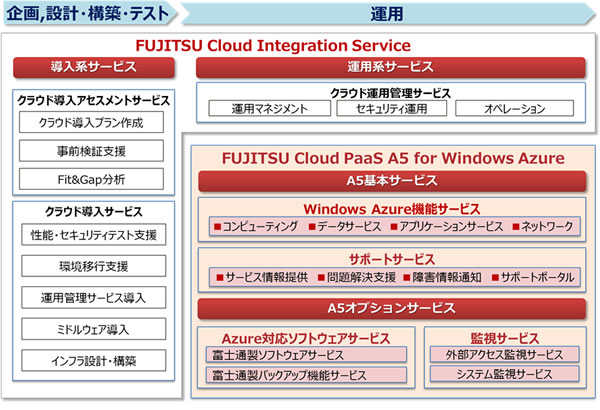Click the サポートポータル item
This screenshot has height=410, width=600.
pyautogui.click(x=533, y=277)
